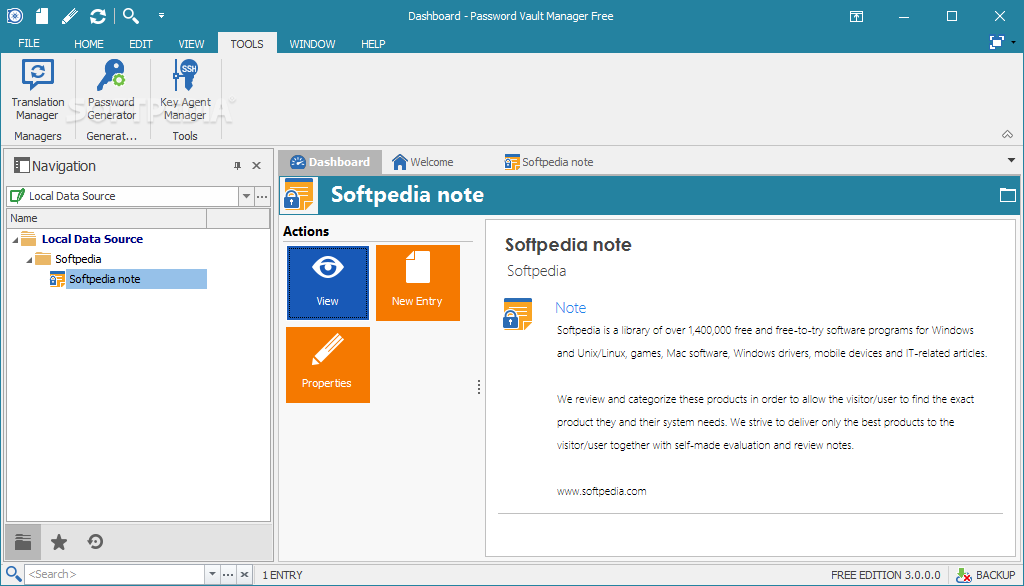The image size is (1024, 586).
Task: Switch to the WINDOW ribbon tab
Action: click(x=312, y=44)
